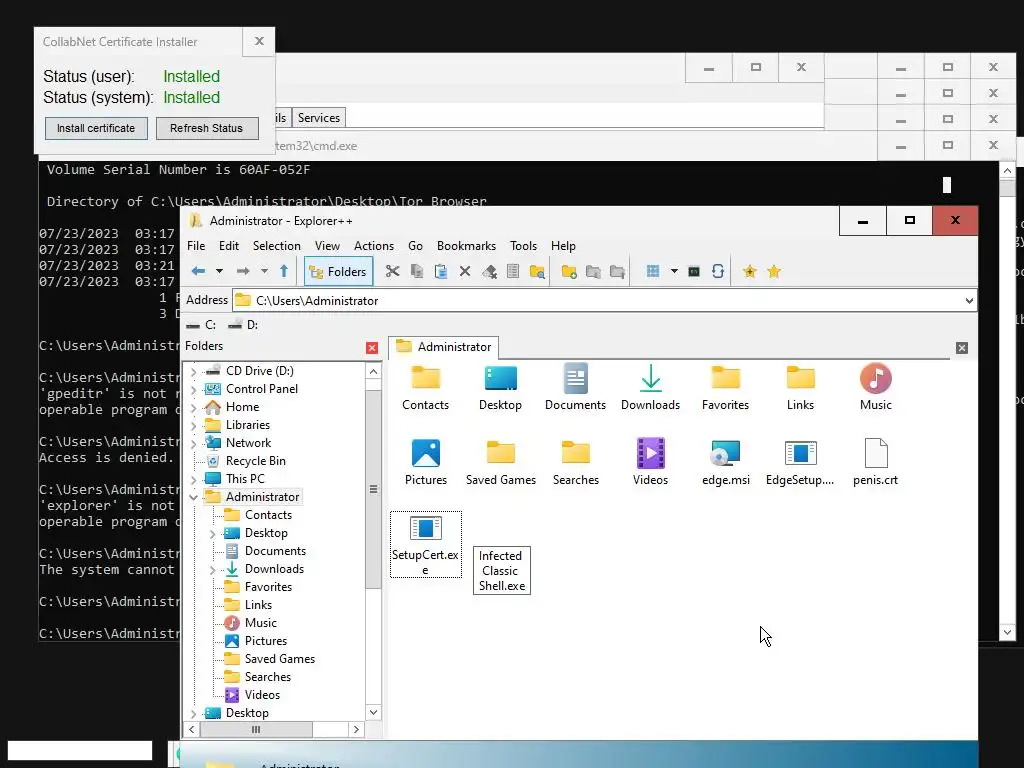Click the Views grid icon
The width and height of the screenshot is (1024, 768).
pyautogui.click(x=652, y=271)
